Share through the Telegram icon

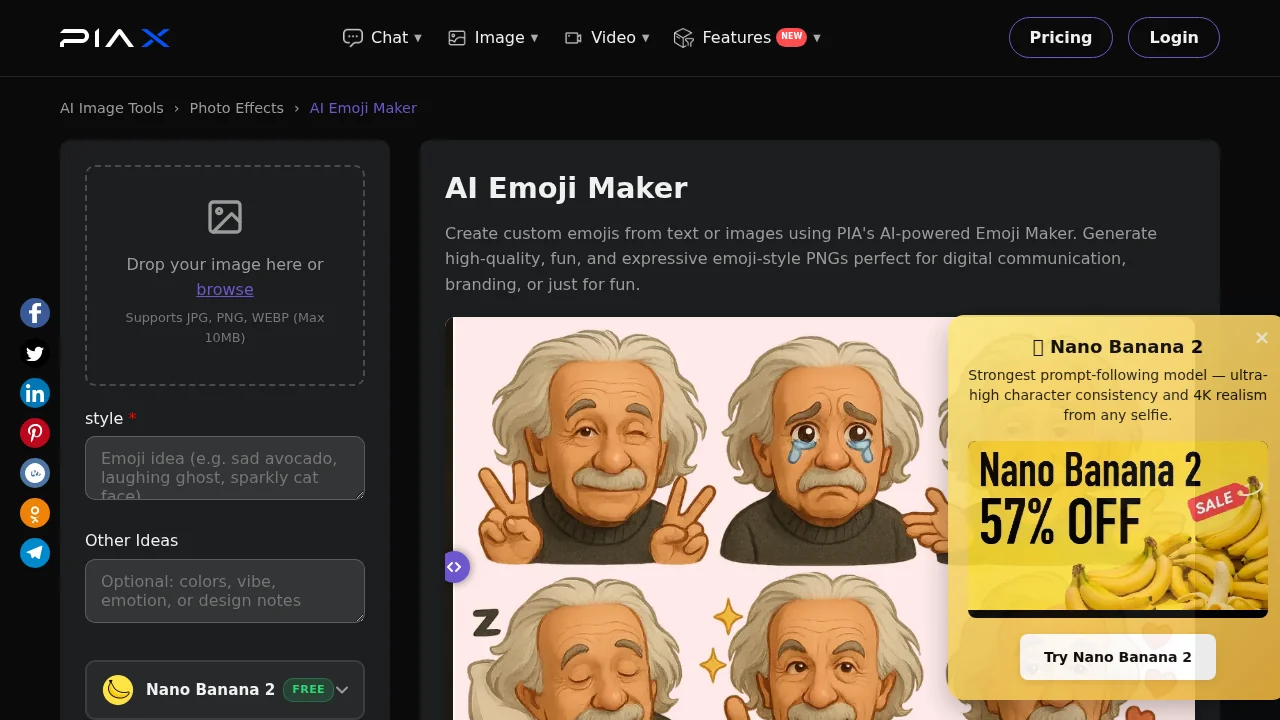tap(35, 553)
